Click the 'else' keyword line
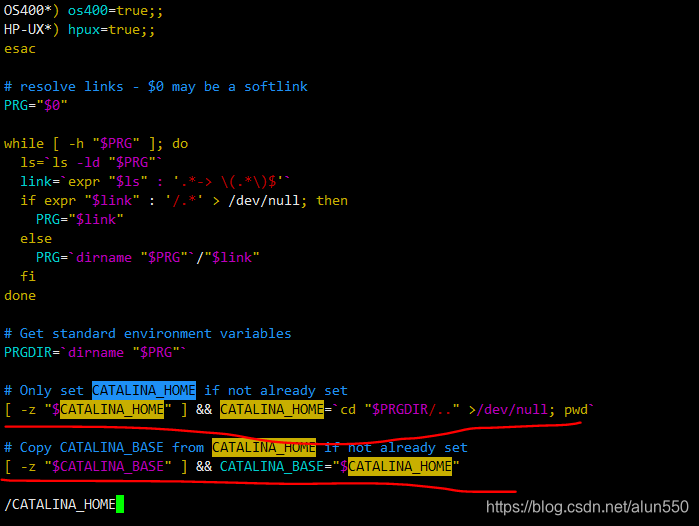 pos(36,238)
